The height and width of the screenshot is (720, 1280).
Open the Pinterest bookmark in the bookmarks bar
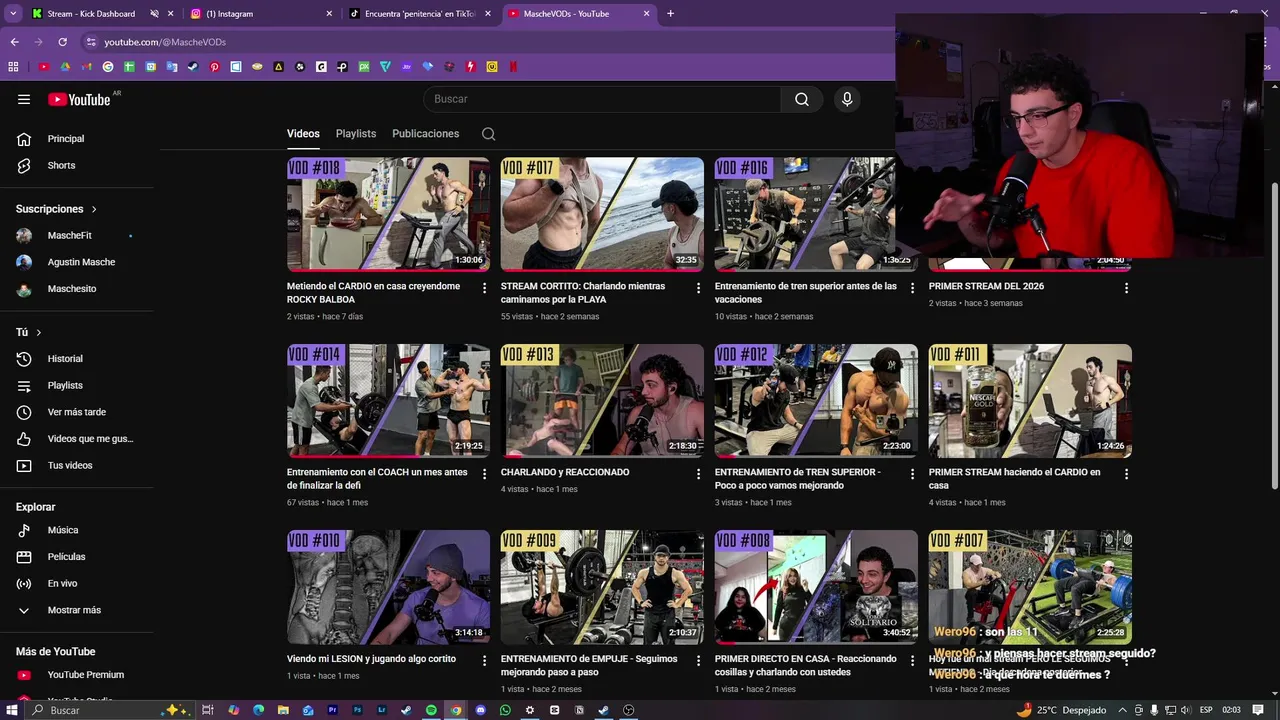[214, 67]
